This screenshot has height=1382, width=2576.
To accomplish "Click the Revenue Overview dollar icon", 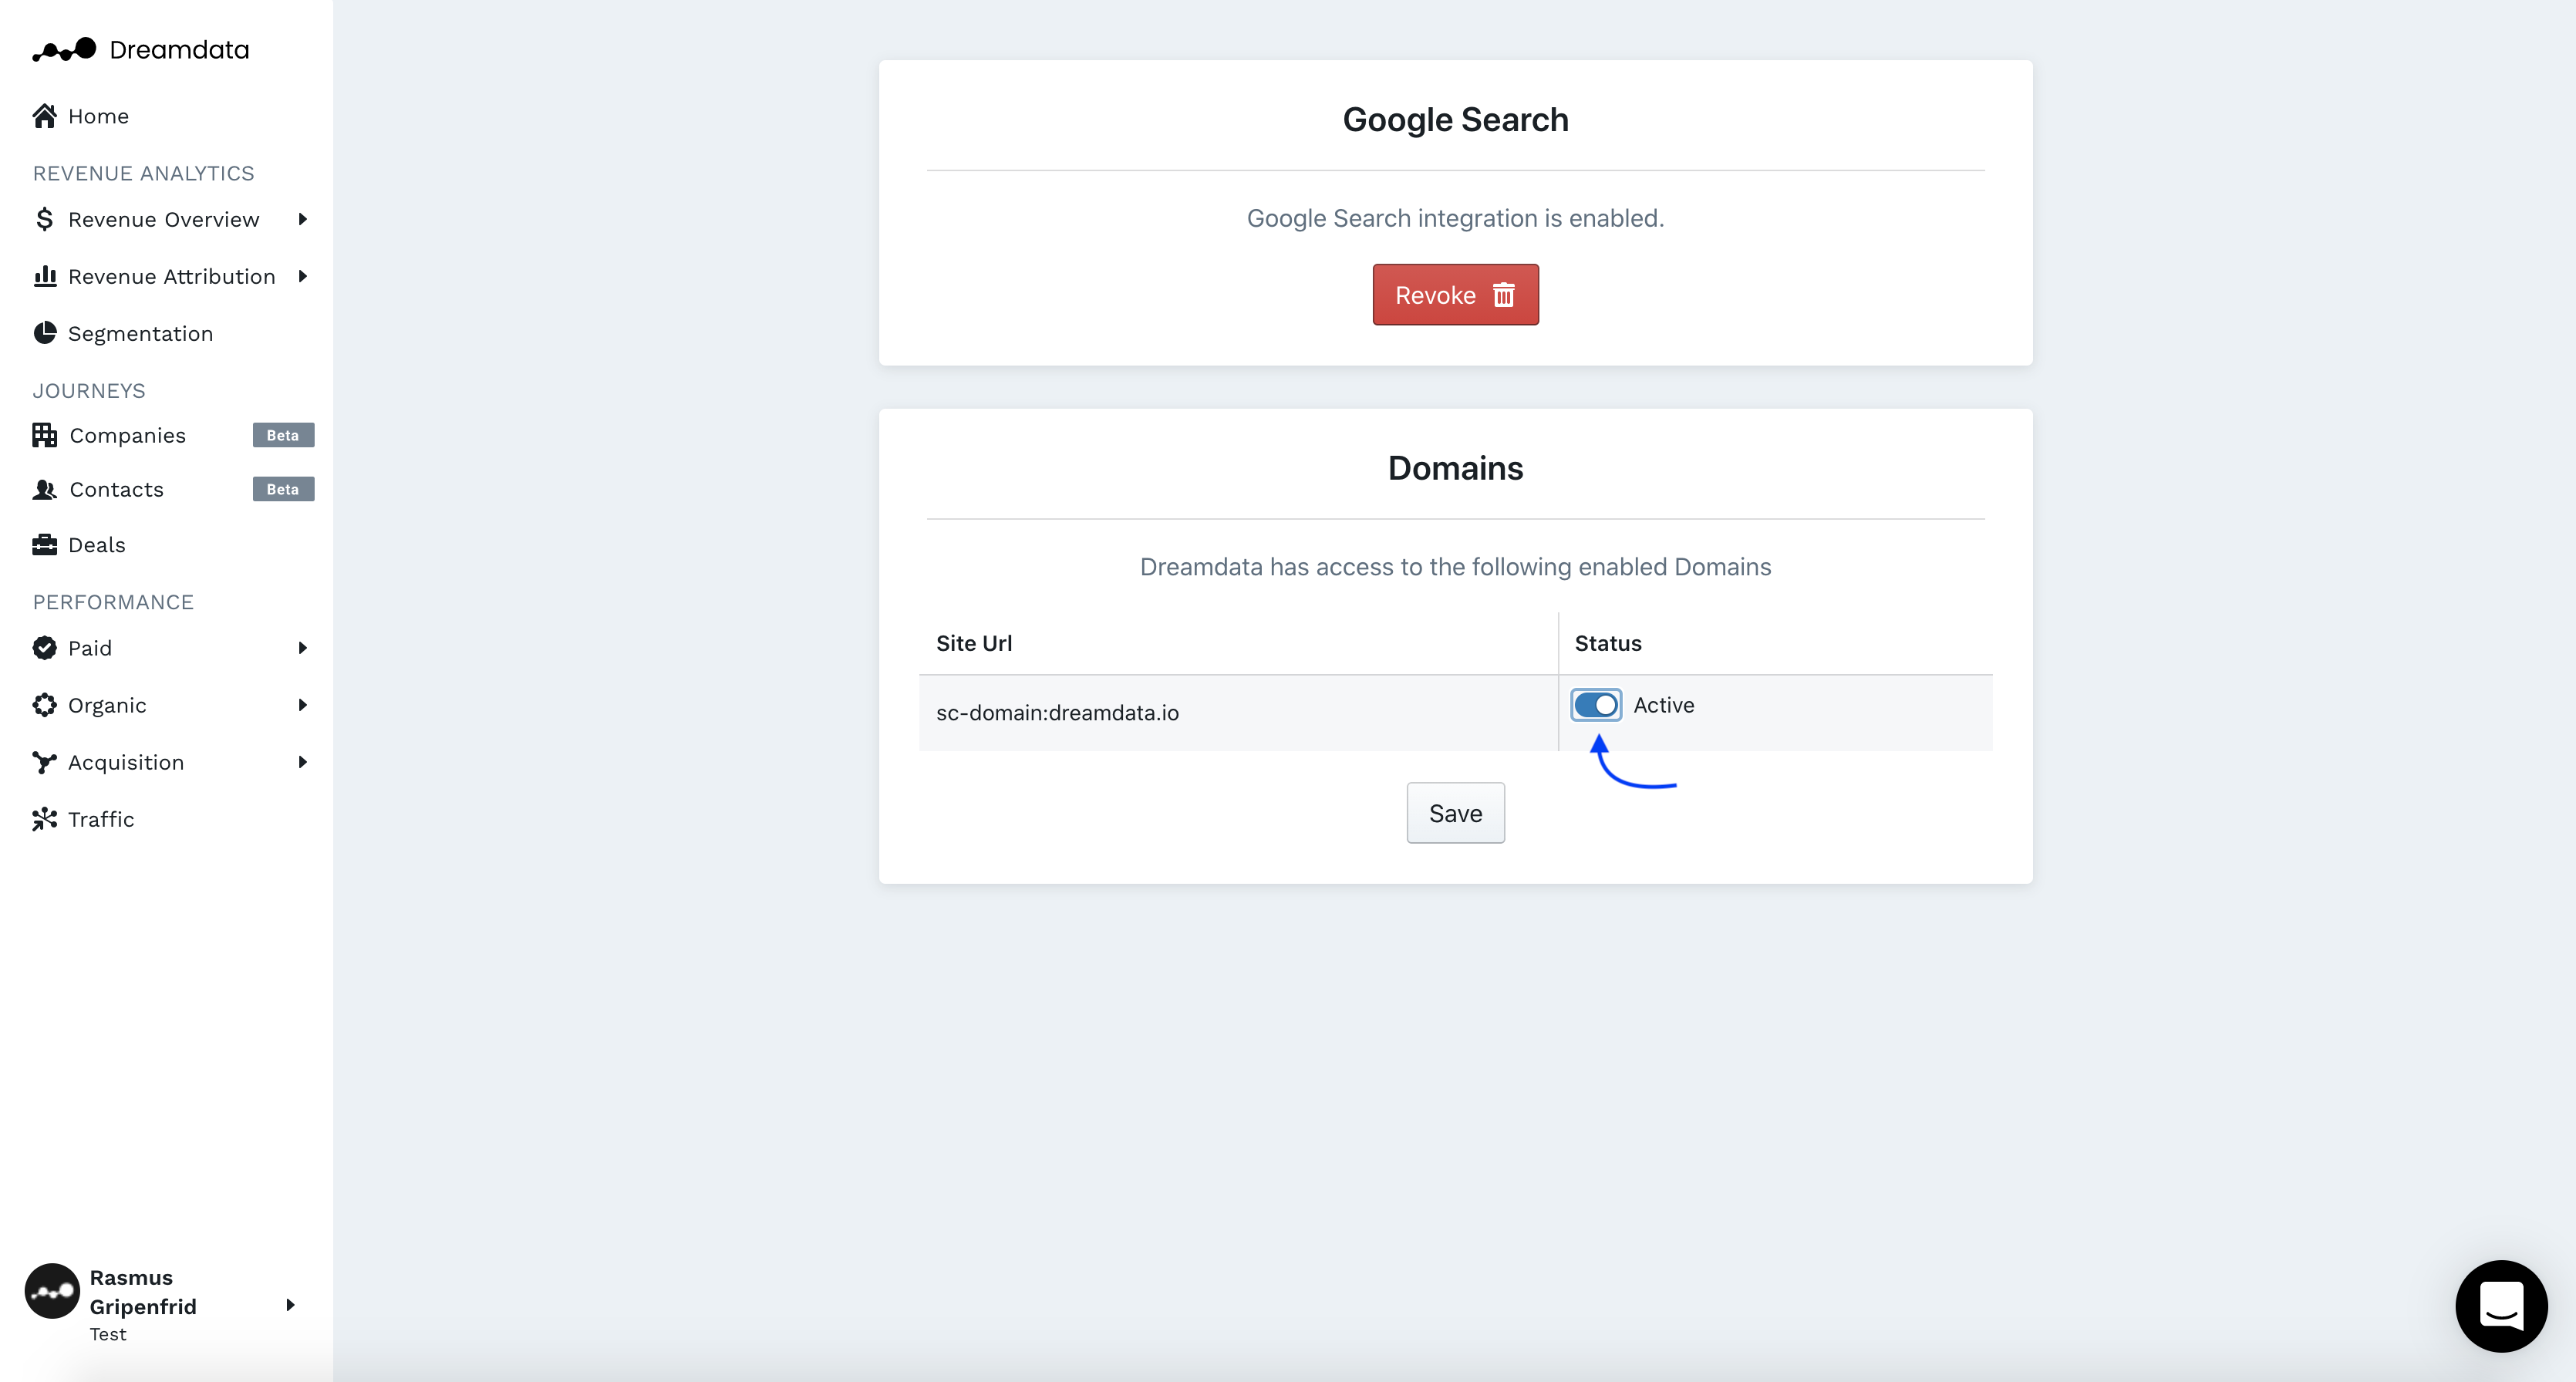I will coord(44,219).
